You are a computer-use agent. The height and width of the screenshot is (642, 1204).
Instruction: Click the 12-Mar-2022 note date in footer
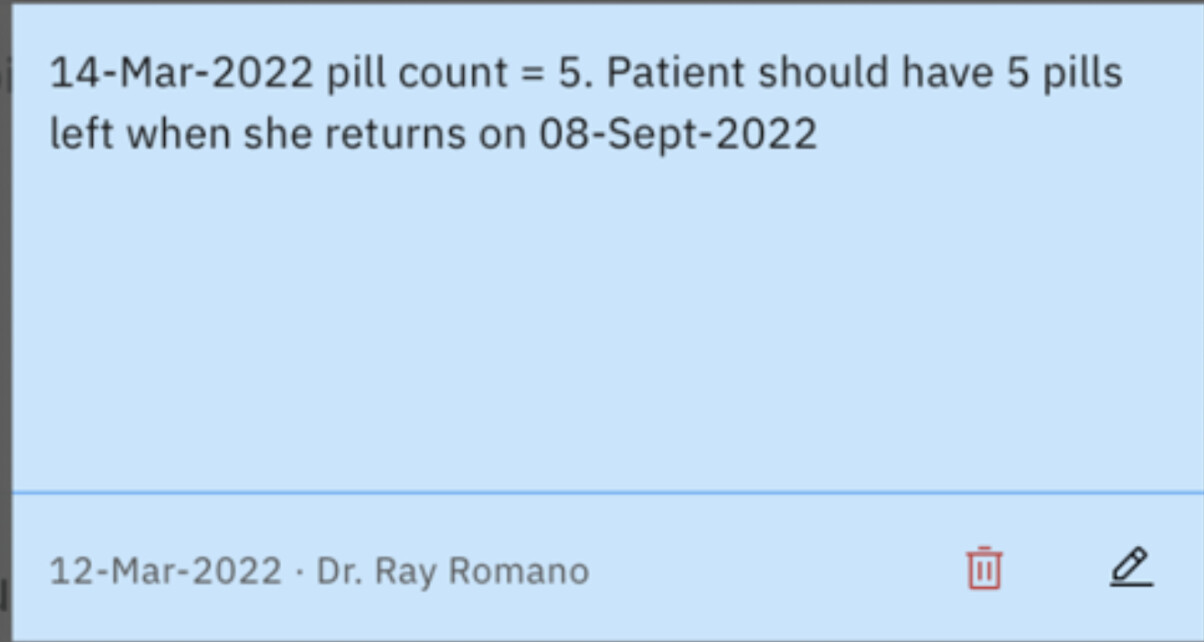165,572
